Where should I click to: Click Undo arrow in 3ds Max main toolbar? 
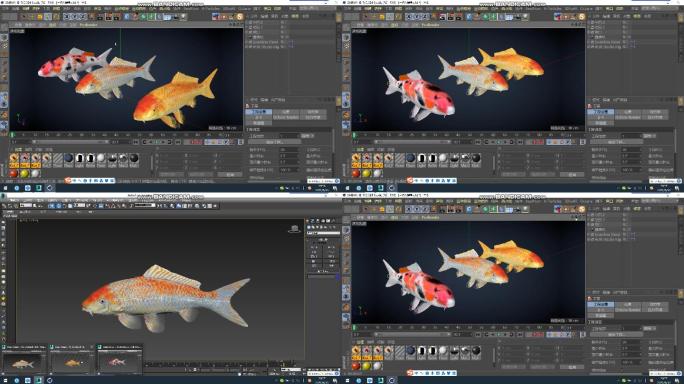tap(5, 206)
